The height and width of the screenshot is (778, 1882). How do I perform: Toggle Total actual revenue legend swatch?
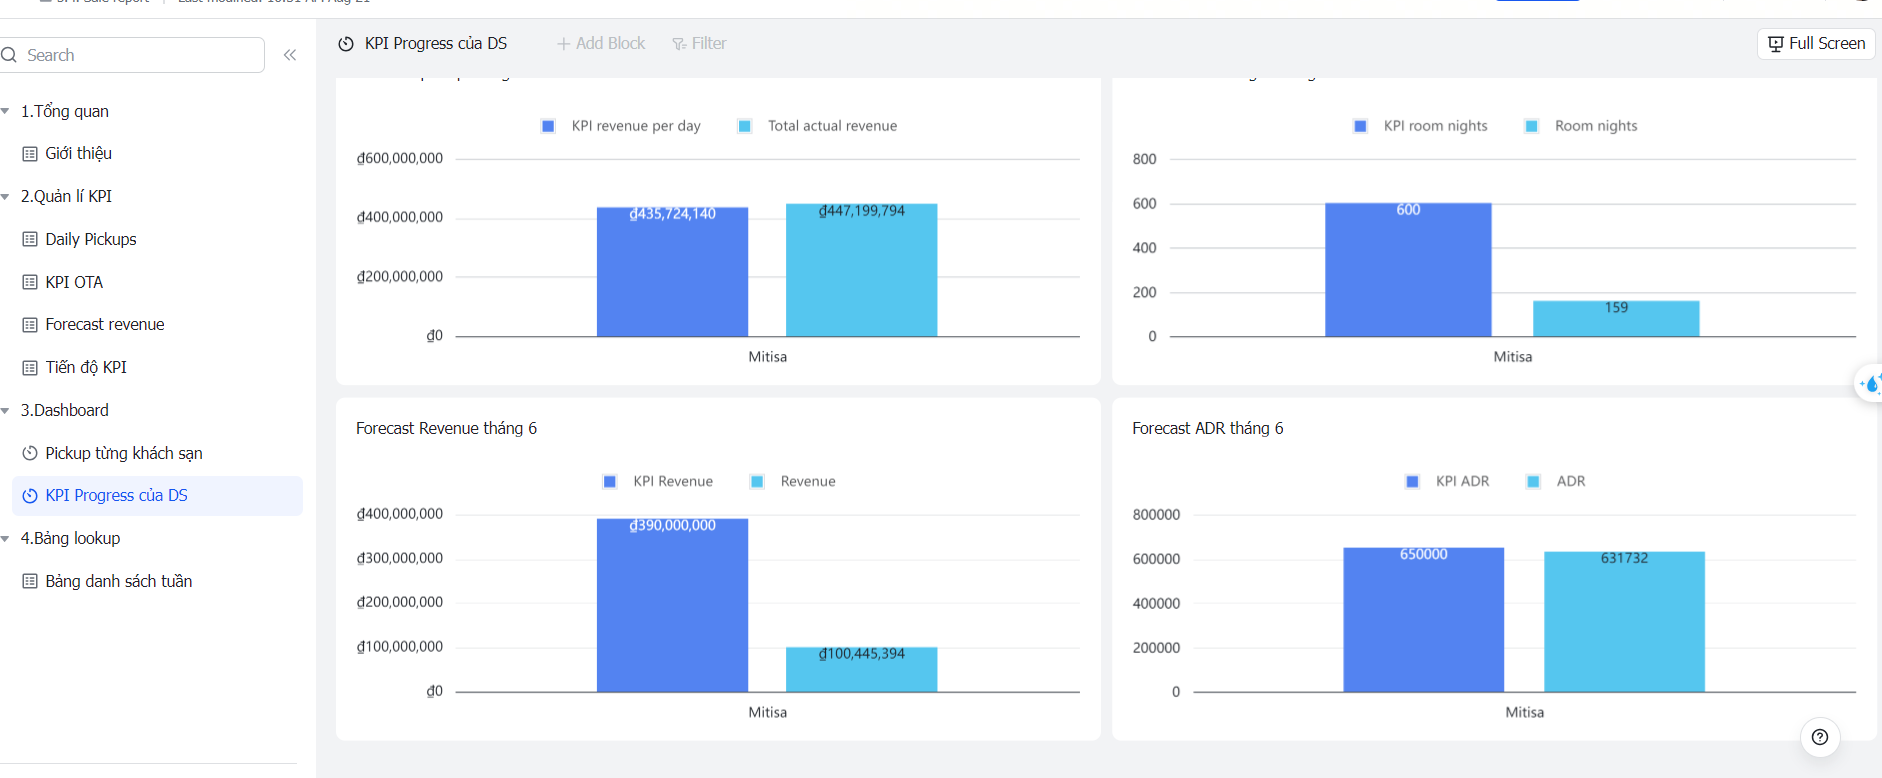pos(744,126)
